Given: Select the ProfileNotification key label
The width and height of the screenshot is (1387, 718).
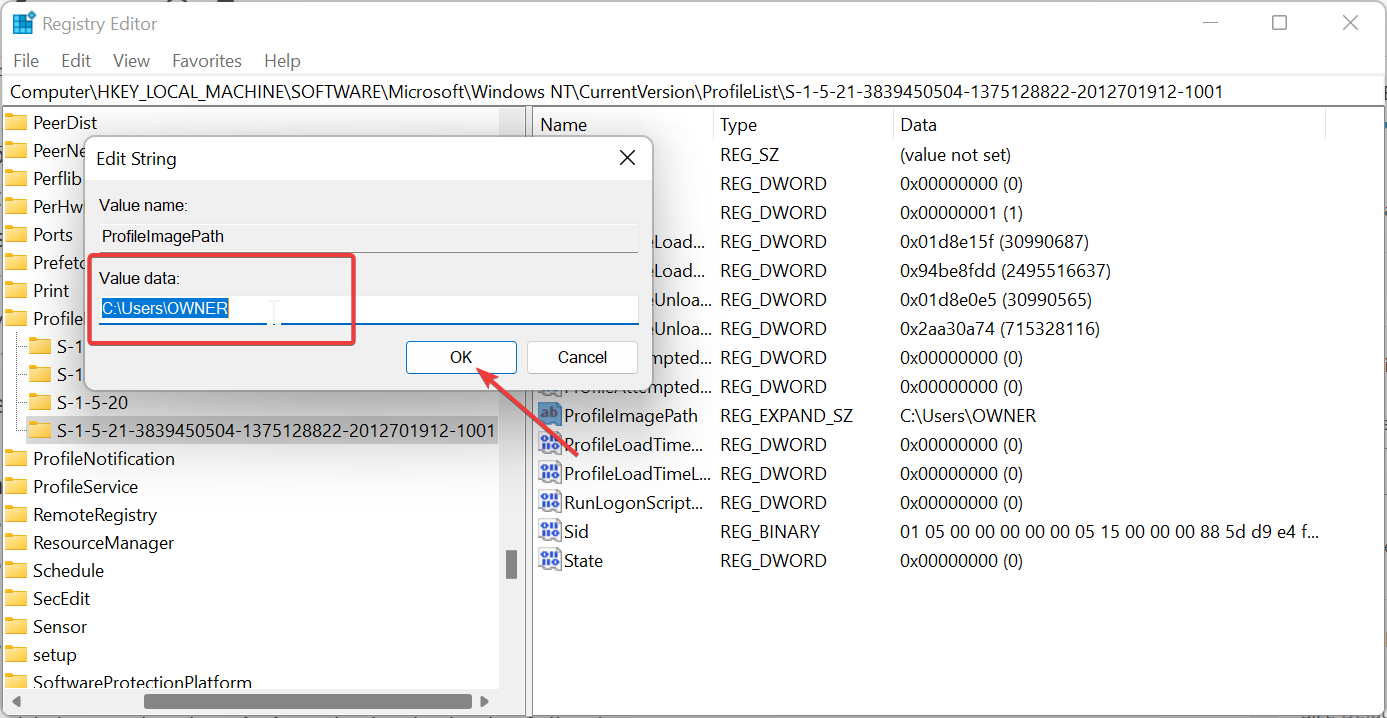Looking at the screenshot, I should tap(104, 459).
